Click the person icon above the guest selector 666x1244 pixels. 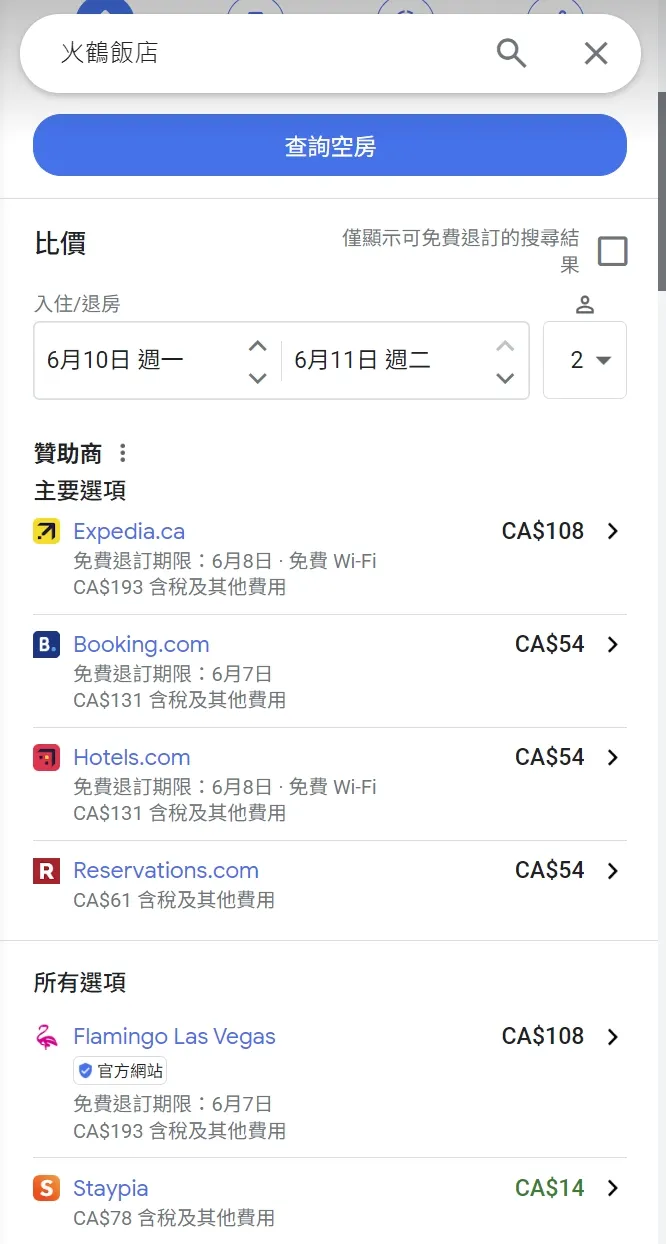585,303
